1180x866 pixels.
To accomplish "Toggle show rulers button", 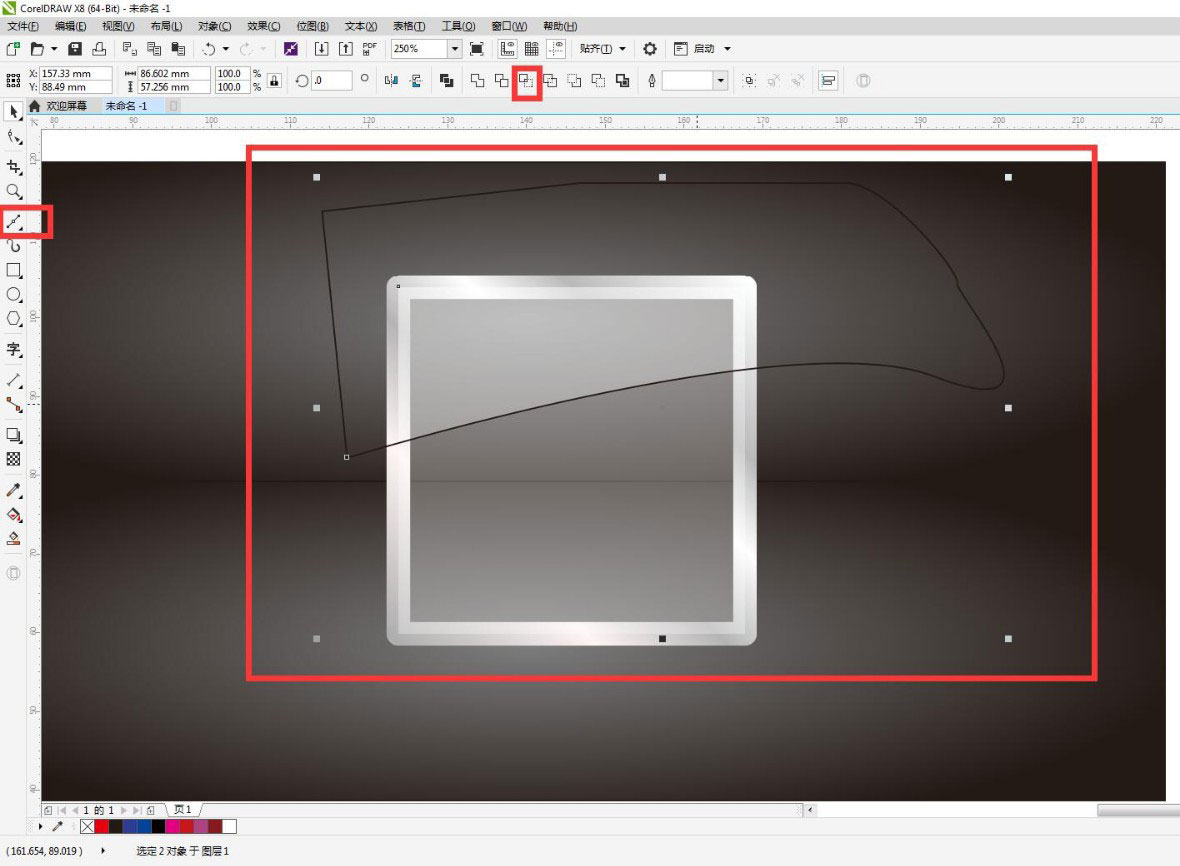I will (x=507, y=49).
